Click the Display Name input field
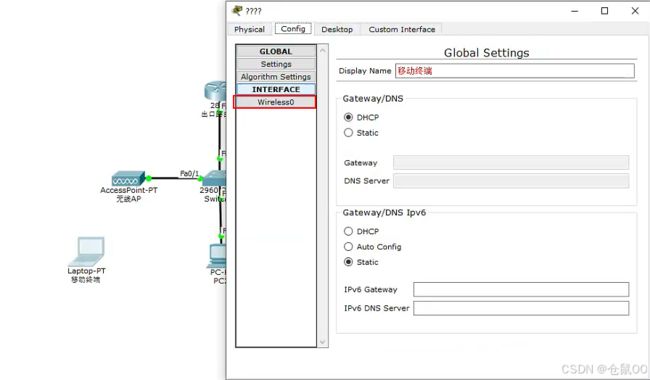 [x=514, y=71]
